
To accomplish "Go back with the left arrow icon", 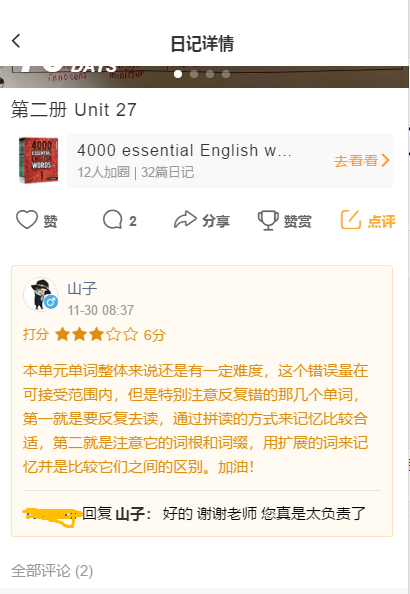I will (16, 41).
